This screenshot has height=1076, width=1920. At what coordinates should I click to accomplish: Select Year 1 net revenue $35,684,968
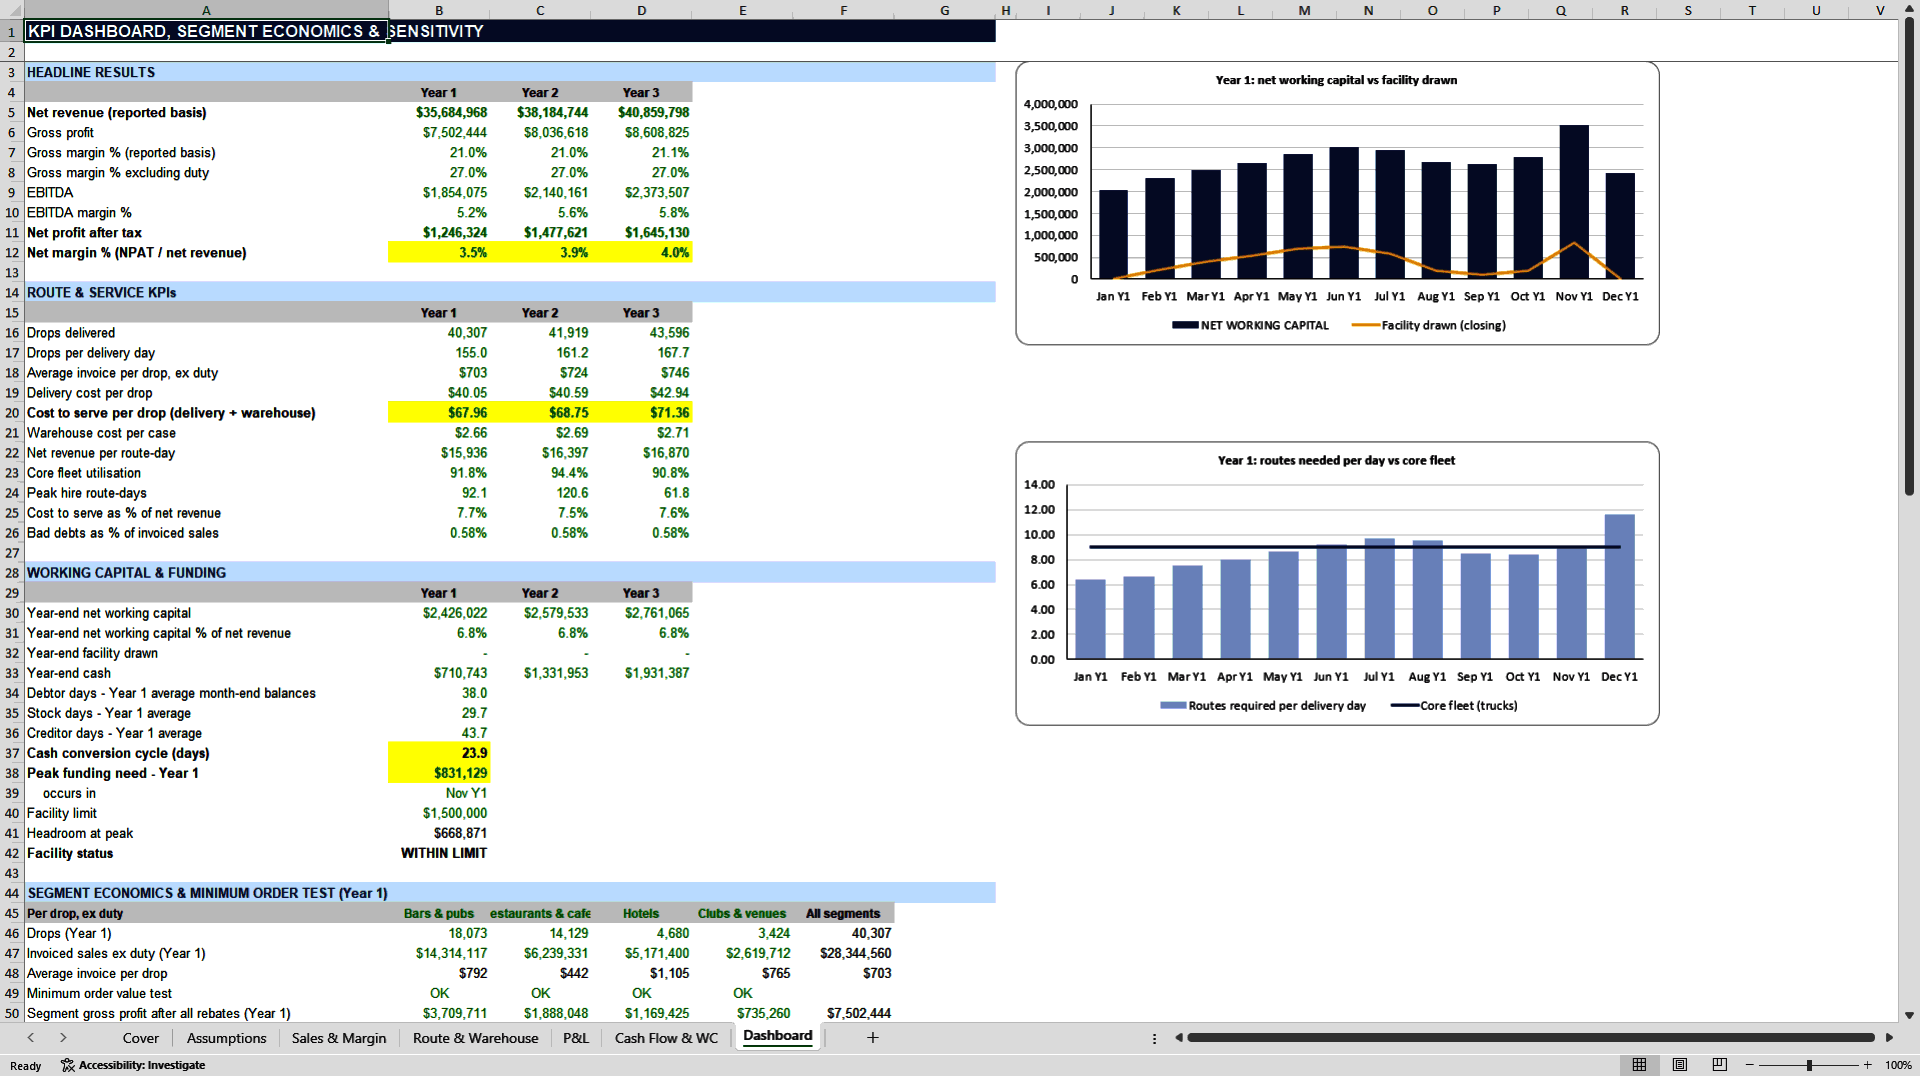[439, 112]
